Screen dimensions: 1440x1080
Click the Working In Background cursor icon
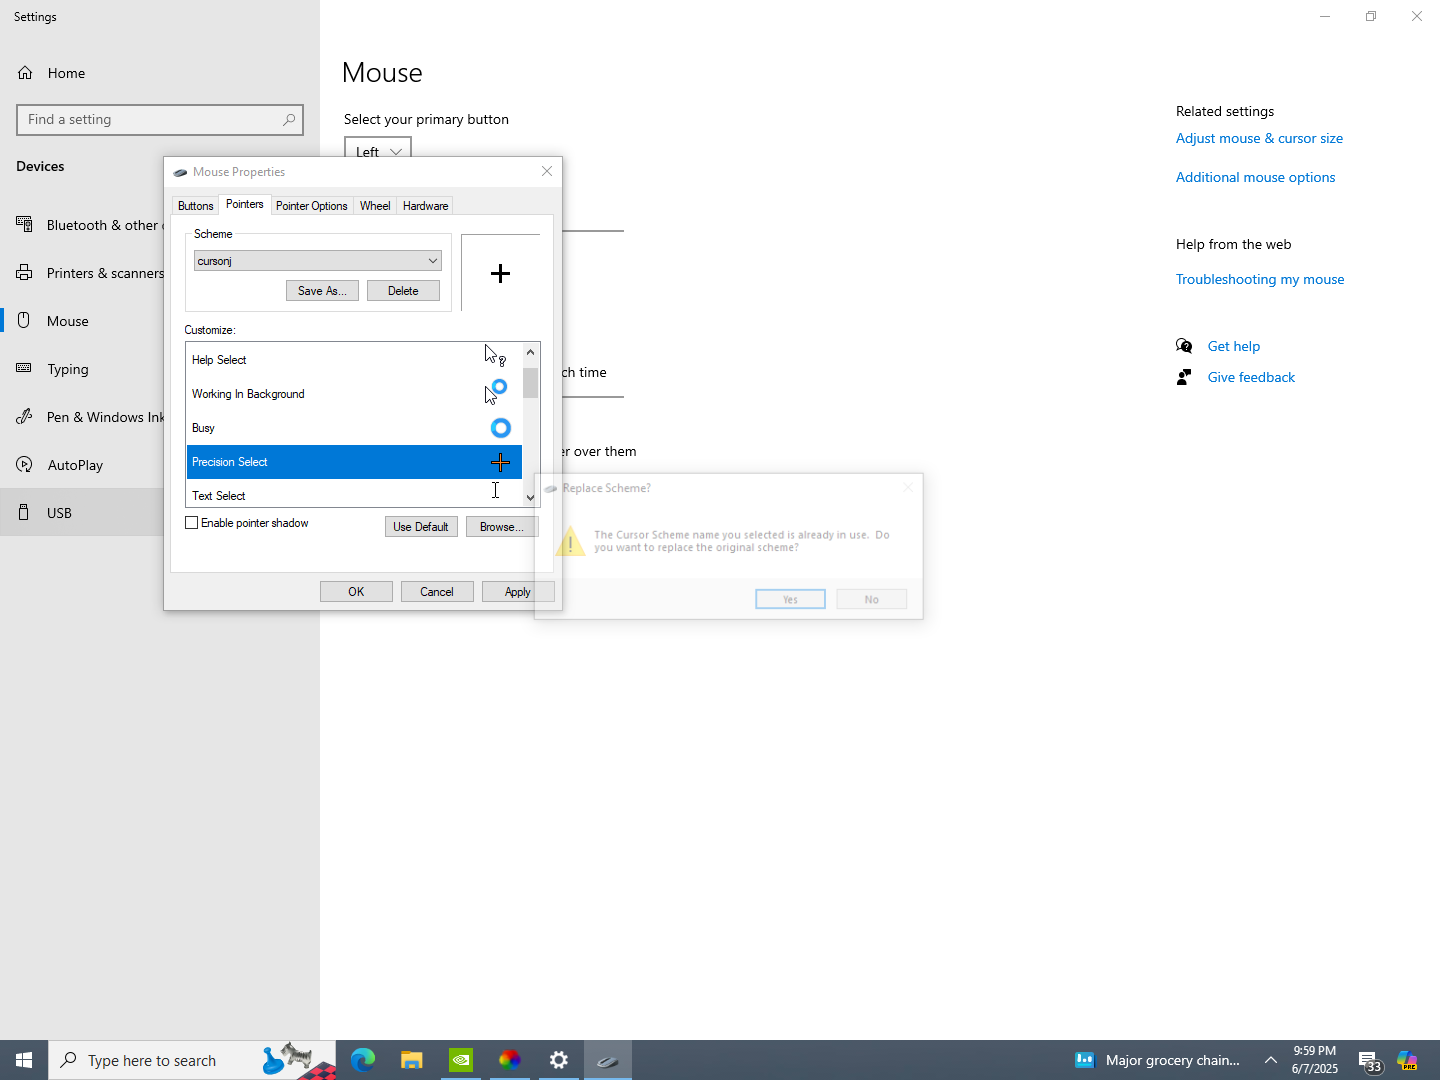pos(496,392)
